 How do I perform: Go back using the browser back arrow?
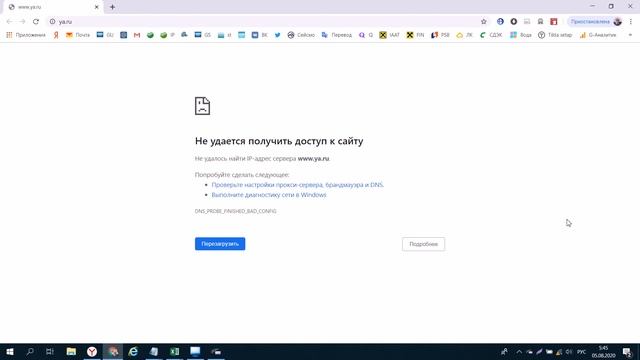pyautogui.click(x=9, y=22)
